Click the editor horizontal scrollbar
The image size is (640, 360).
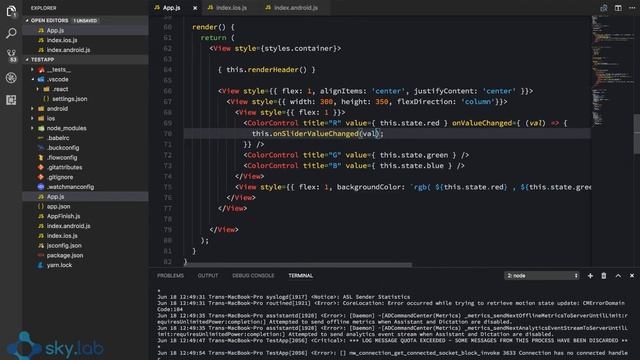click(298, 265)
